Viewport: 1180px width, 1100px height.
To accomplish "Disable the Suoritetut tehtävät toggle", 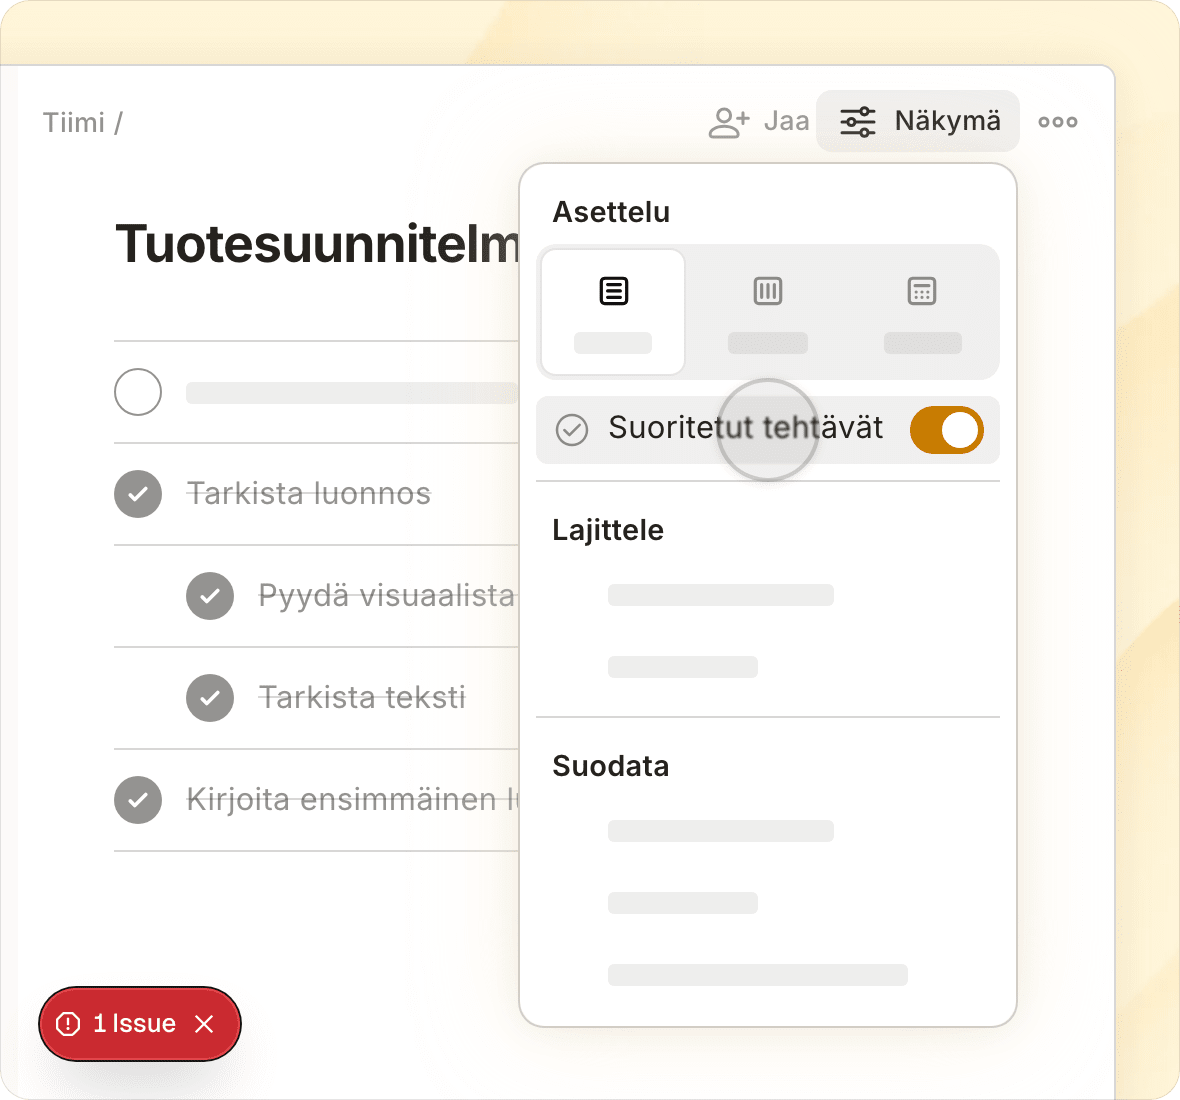I will [x=946, y=430].
